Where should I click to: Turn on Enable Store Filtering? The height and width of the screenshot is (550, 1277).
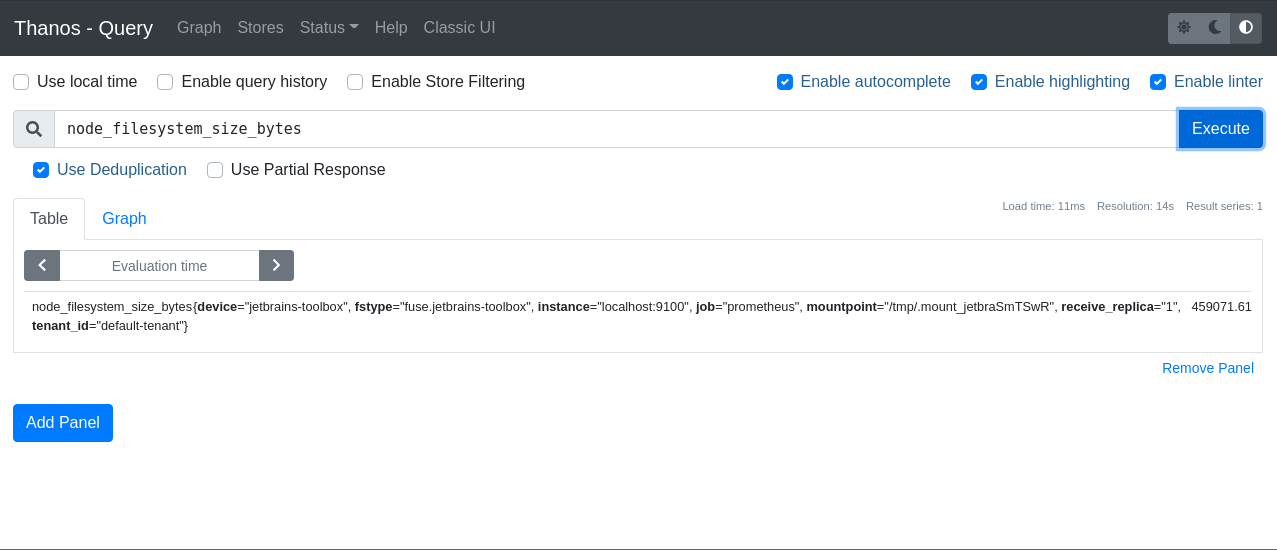(355, 82)
